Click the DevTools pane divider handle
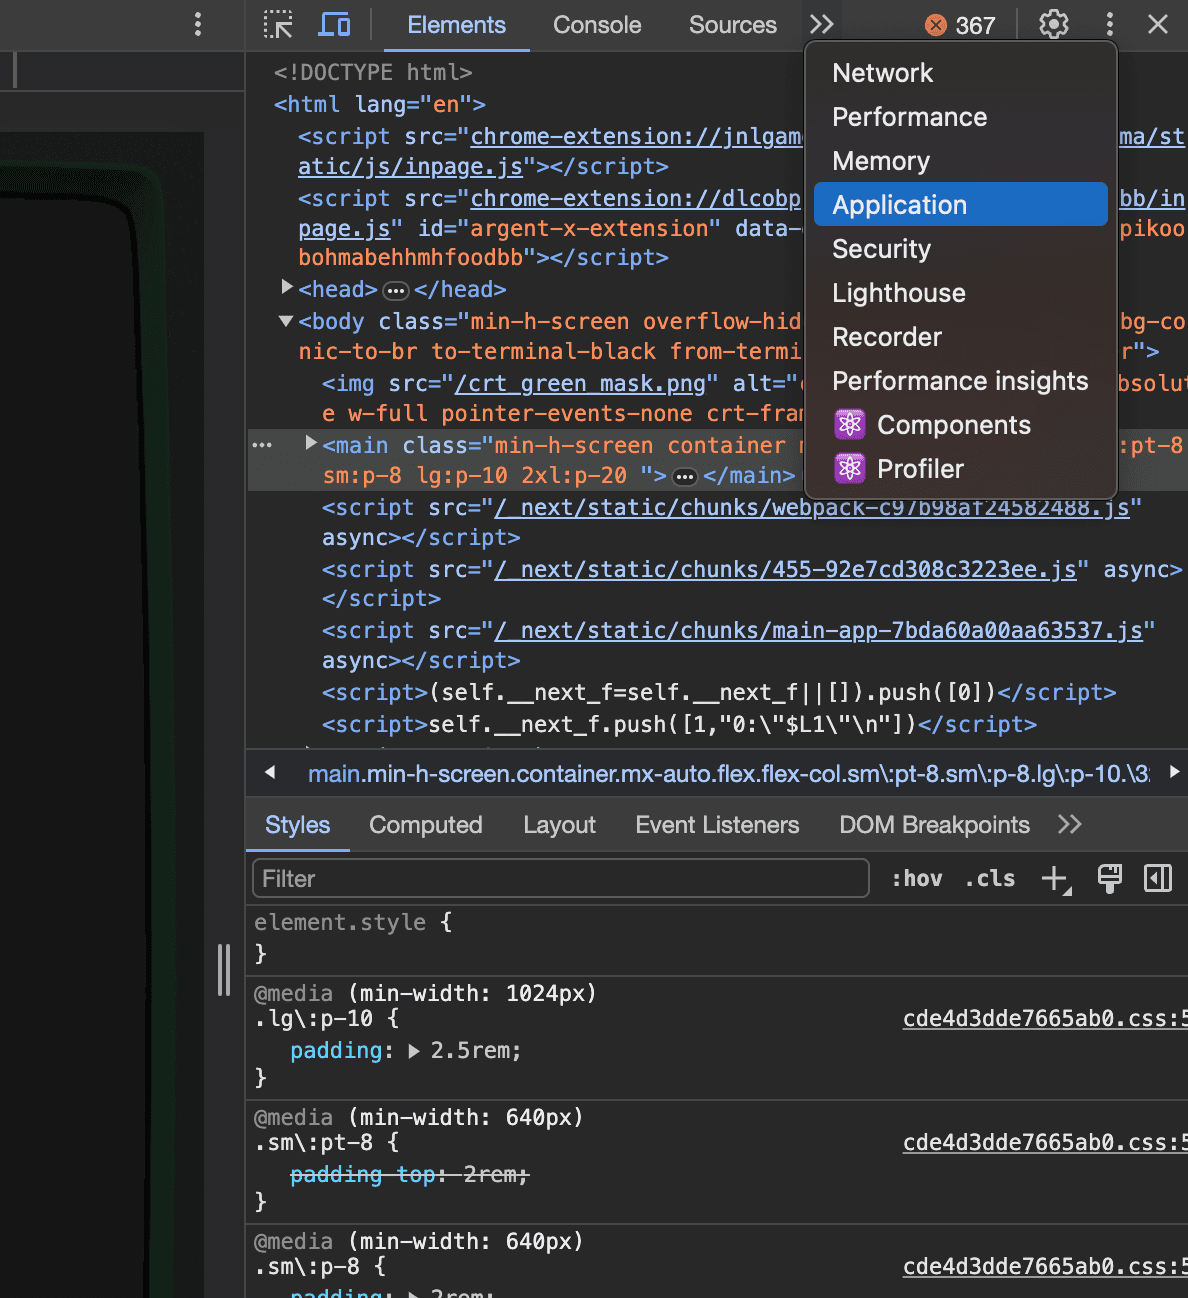 pyautogui.click(x=224, y=970)
